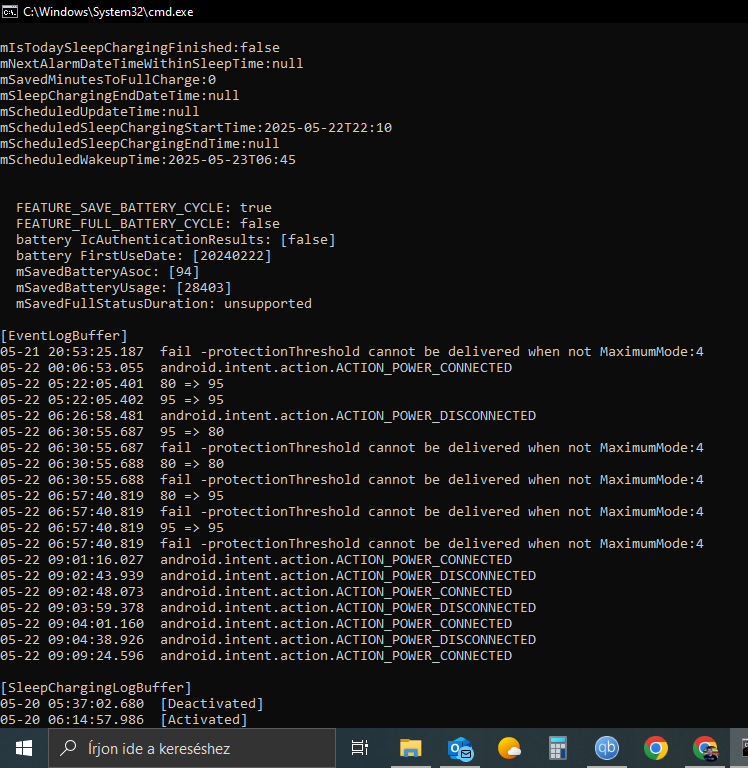
Task: Click the line mSavedMinutesToFullCharge:0
Action: [x=108, y=79]
